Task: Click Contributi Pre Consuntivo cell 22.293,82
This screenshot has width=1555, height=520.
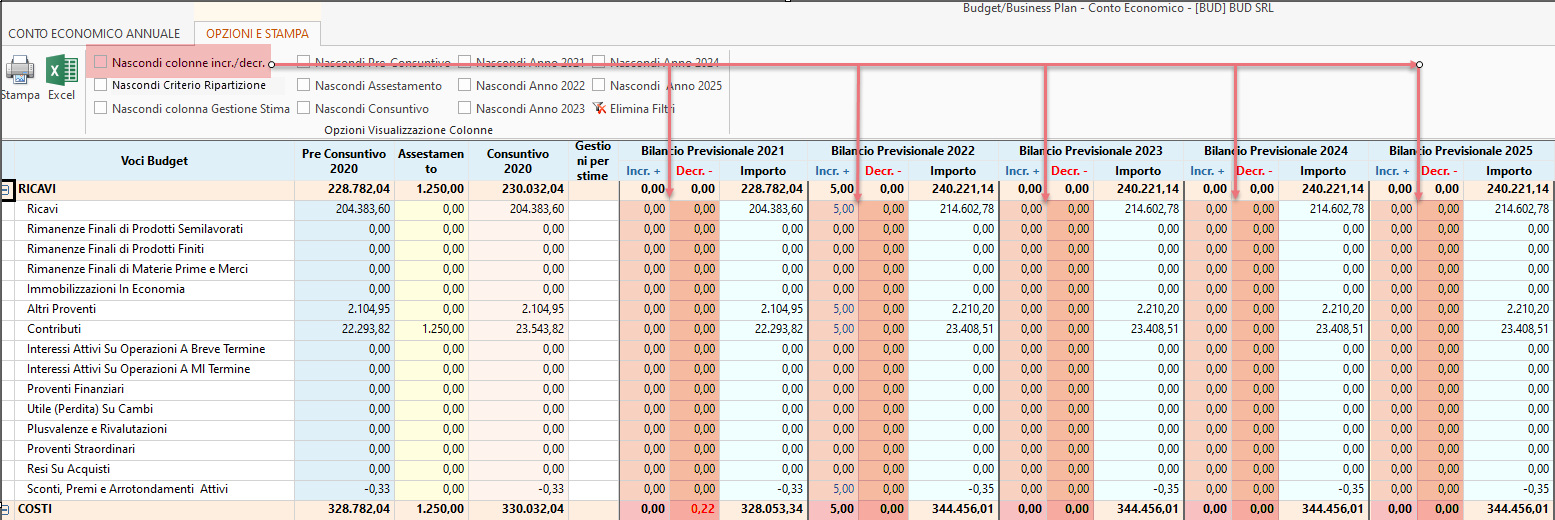Action: point(344,329)
